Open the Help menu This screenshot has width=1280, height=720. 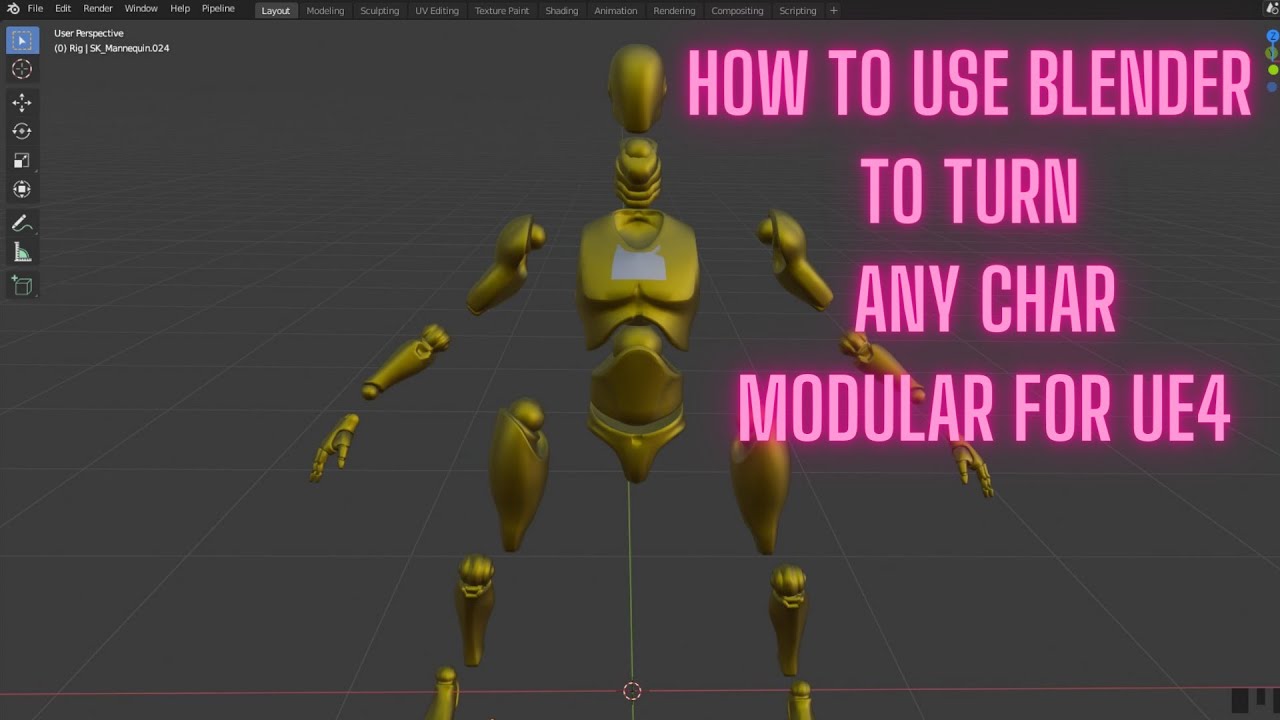click(x=180, y=9)
